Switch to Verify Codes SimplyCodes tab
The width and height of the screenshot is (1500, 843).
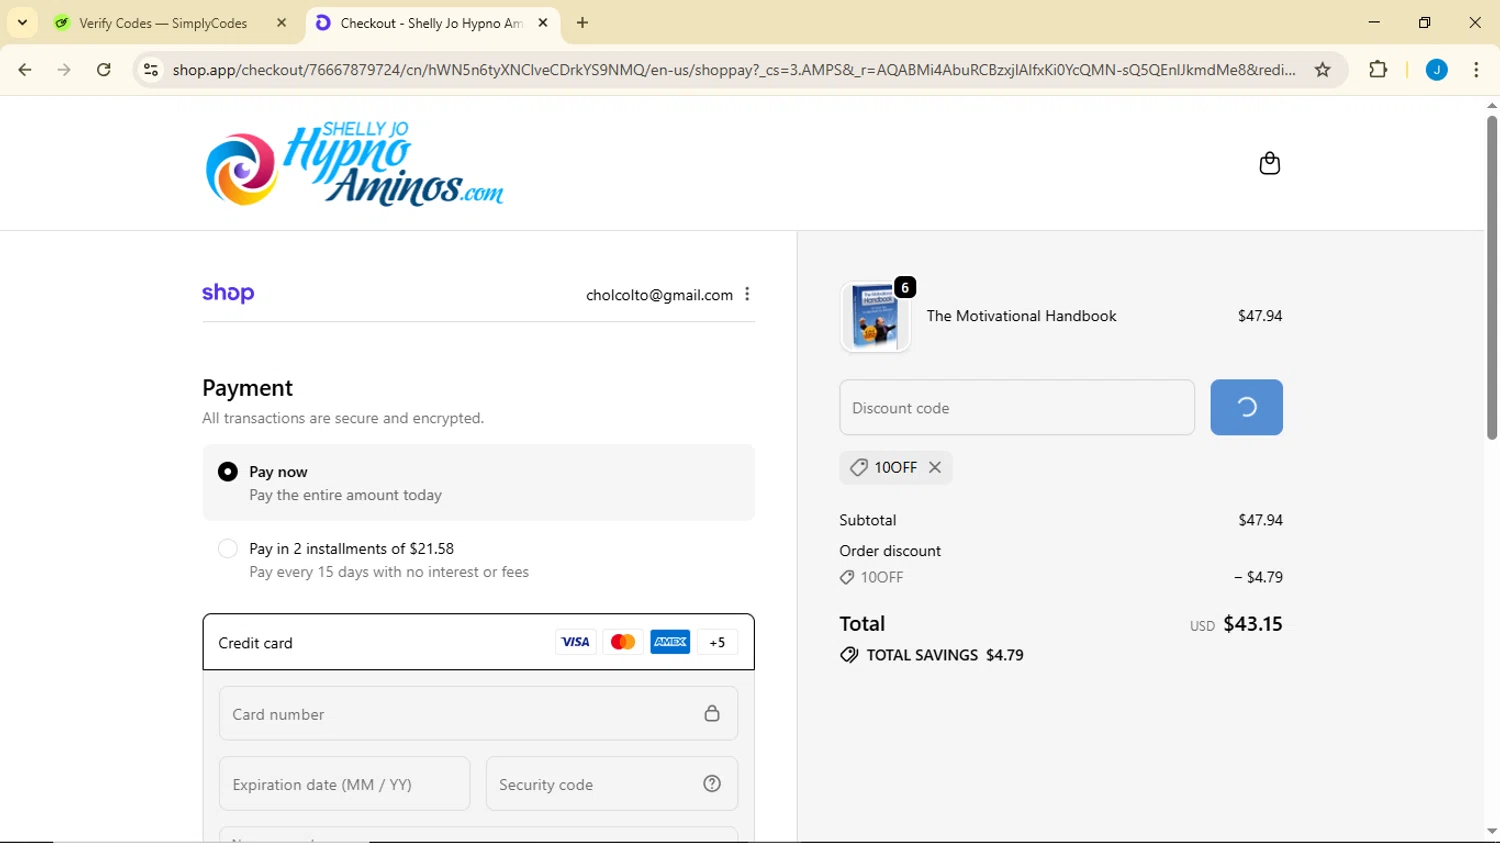(163, 23)
